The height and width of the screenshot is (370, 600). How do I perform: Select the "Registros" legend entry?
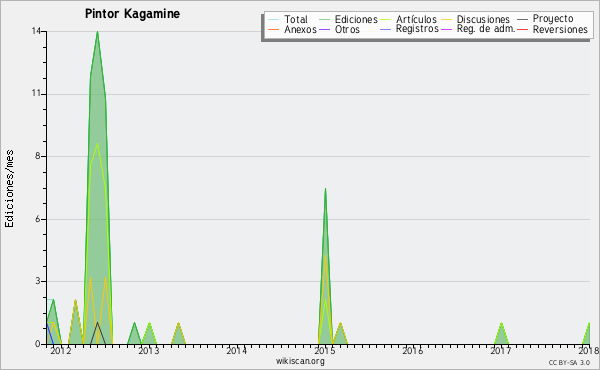click(x=409, y=29)
